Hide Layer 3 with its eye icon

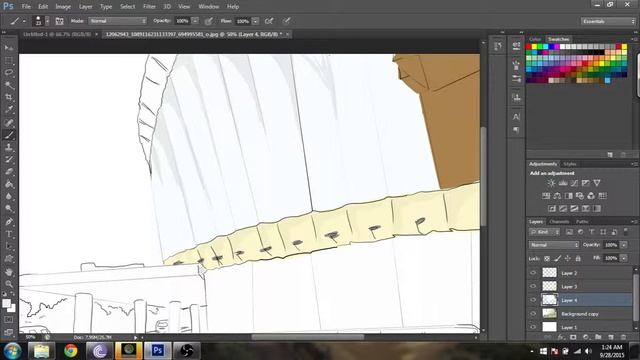click(x=533, y=286)
